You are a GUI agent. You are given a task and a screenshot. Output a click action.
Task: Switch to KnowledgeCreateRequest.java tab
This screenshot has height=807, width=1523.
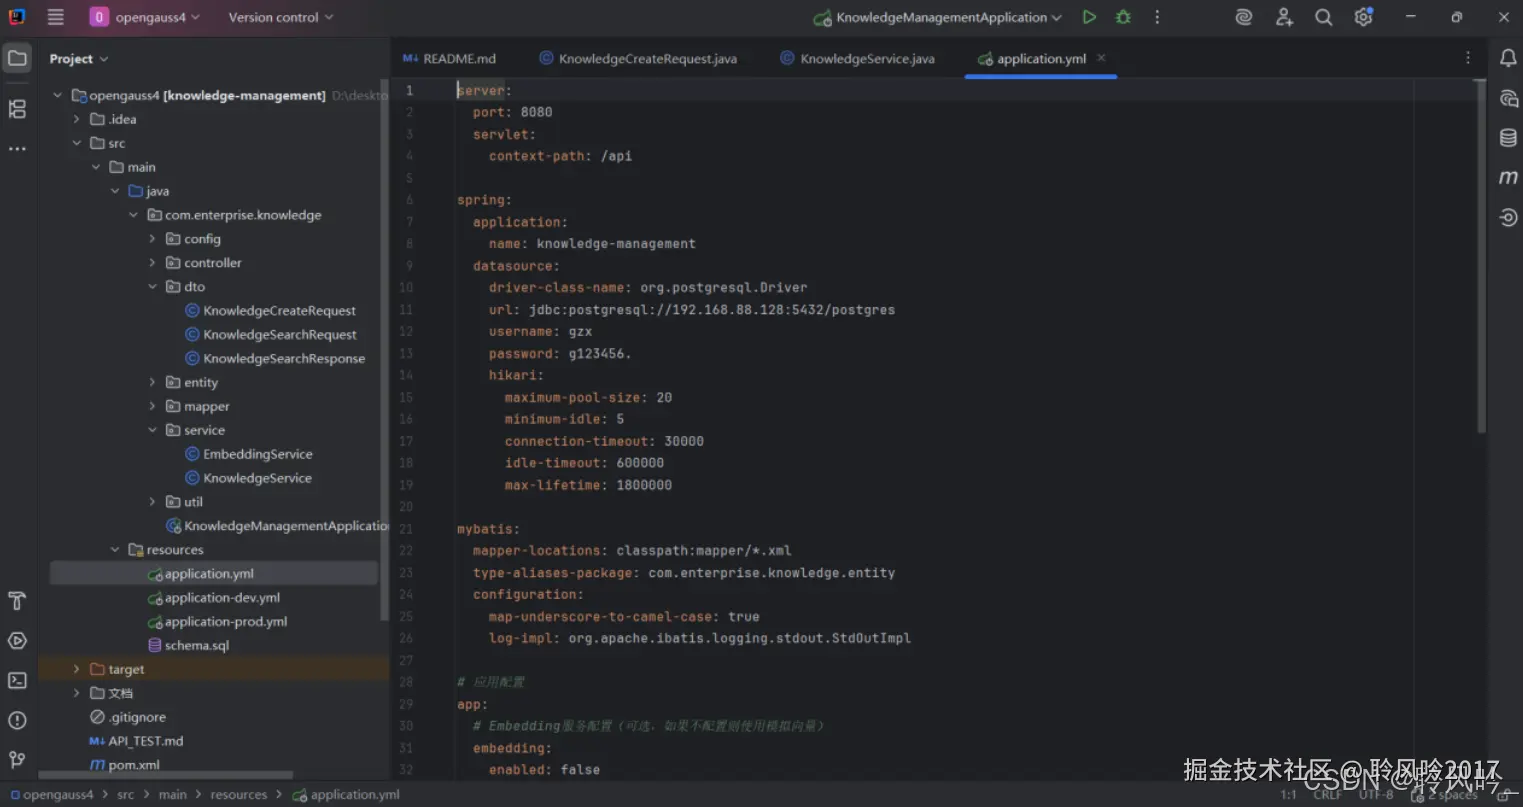(638, 59)
